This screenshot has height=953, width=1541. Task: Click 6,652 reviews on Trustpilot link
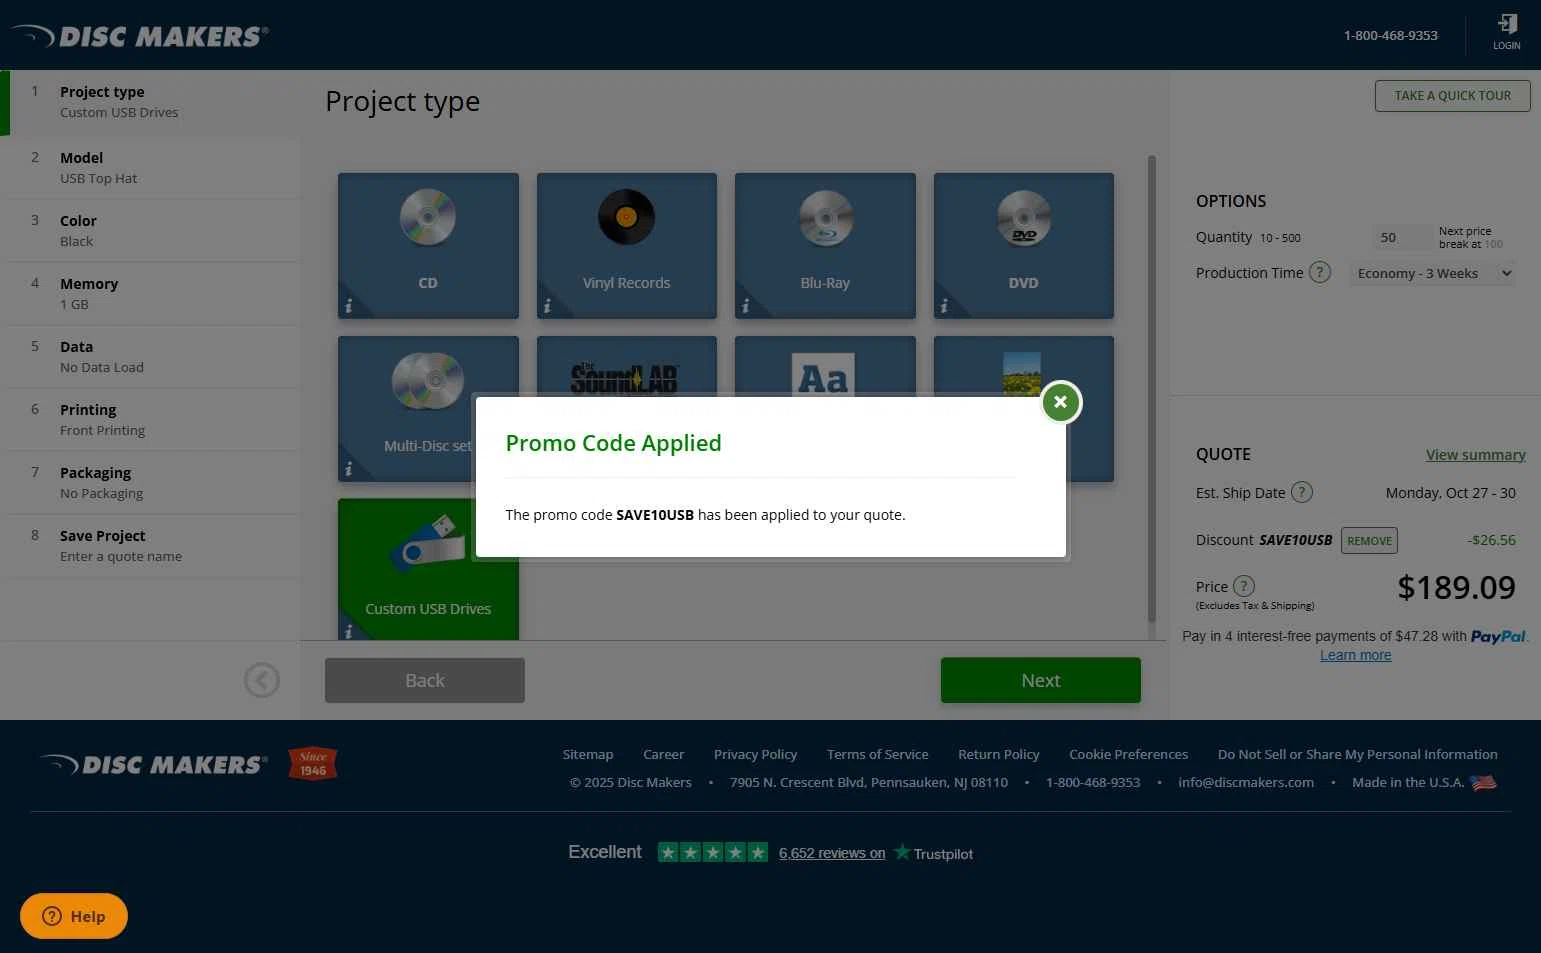point(832,853)
